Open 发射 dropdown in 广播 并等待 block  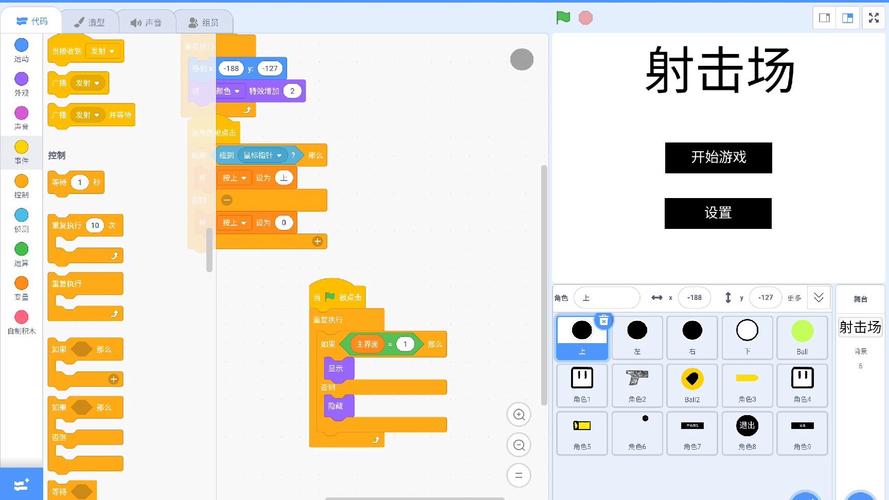88,115
